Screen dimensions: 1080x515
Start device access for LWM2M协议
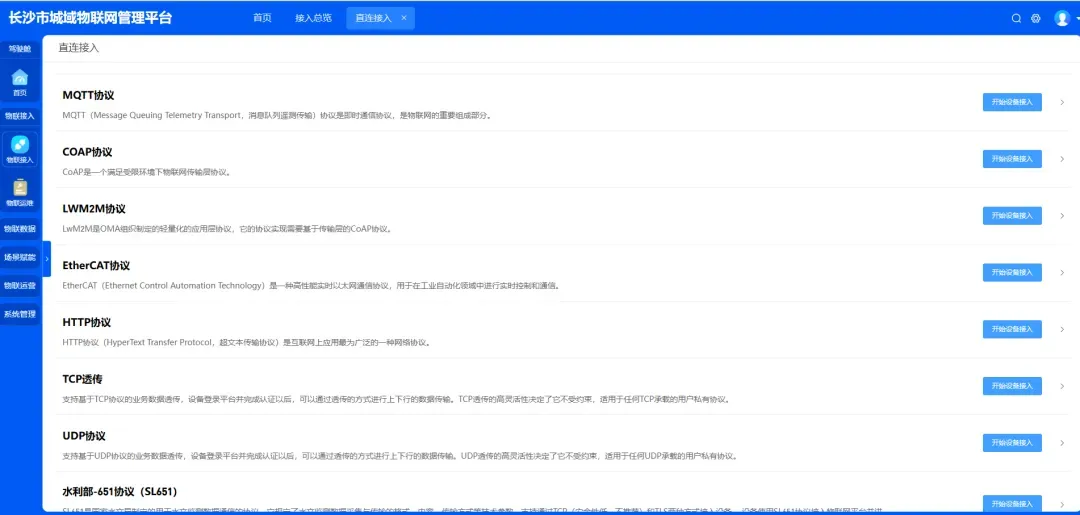tap(1012, 216)
